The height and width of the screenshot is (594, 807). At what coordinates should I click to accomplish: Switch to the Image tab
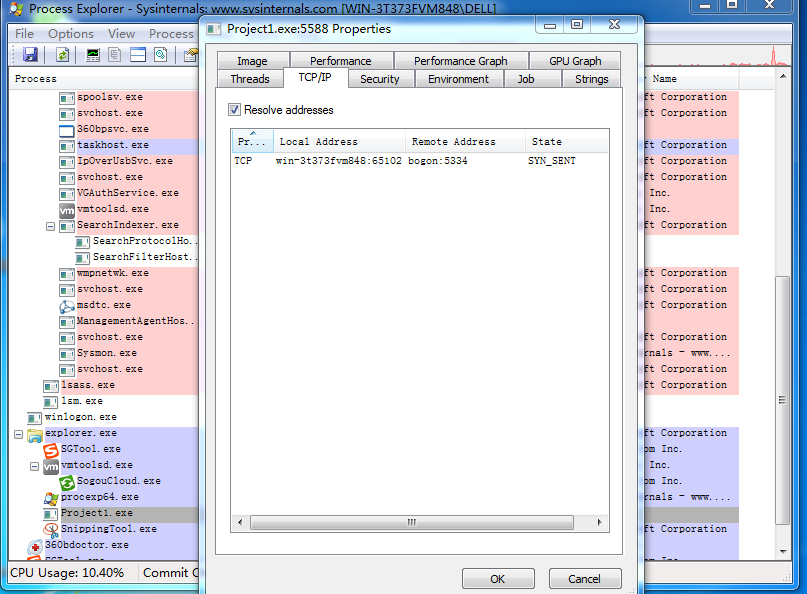[253, 61]
